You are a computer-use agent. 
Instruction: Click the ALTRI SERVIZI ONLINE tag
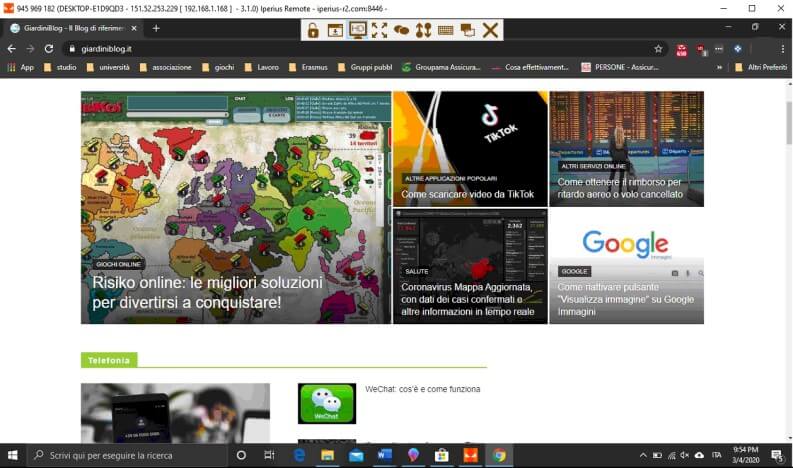[x=593, y=166]
